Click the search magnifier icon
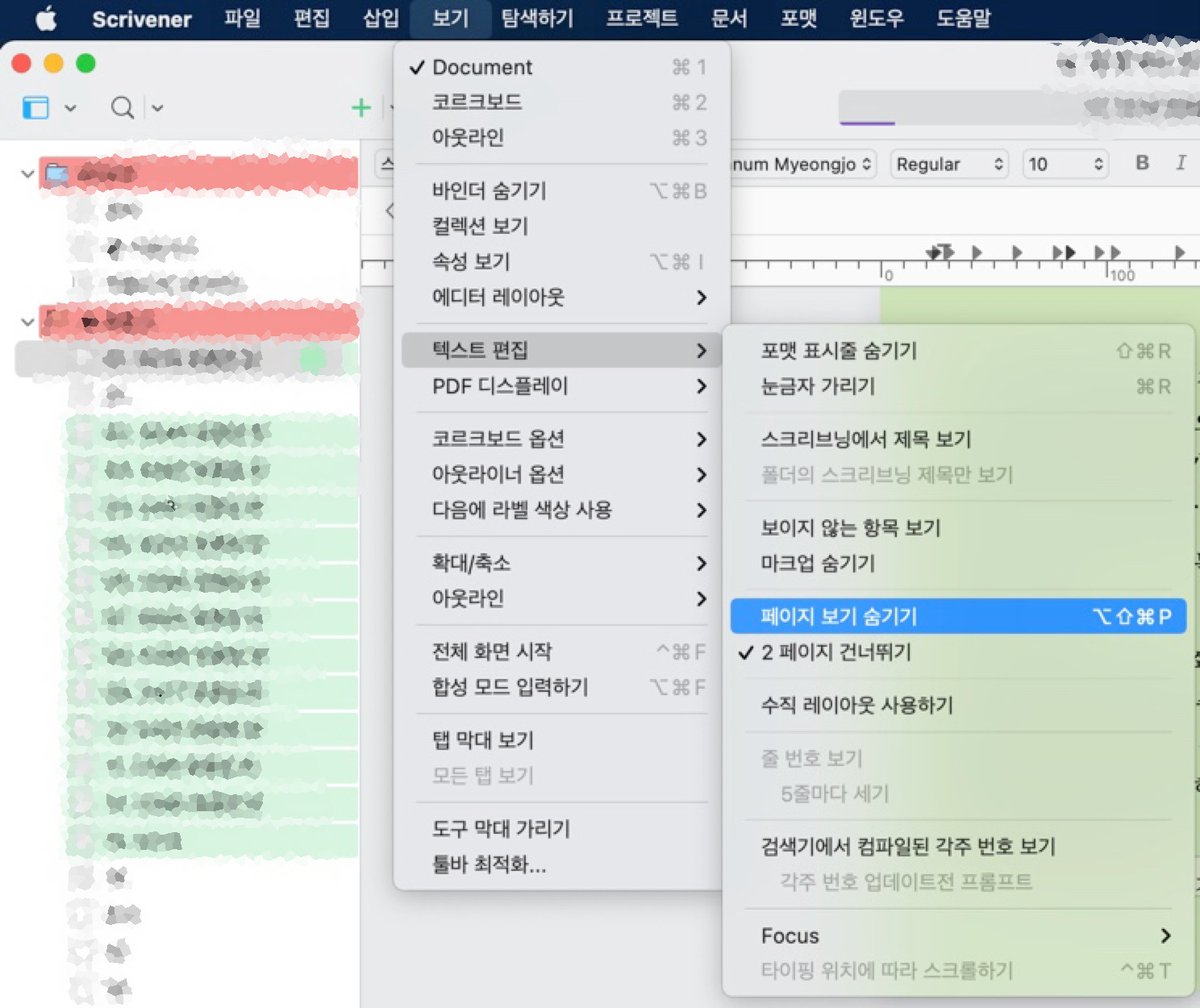 click(122, 107)
